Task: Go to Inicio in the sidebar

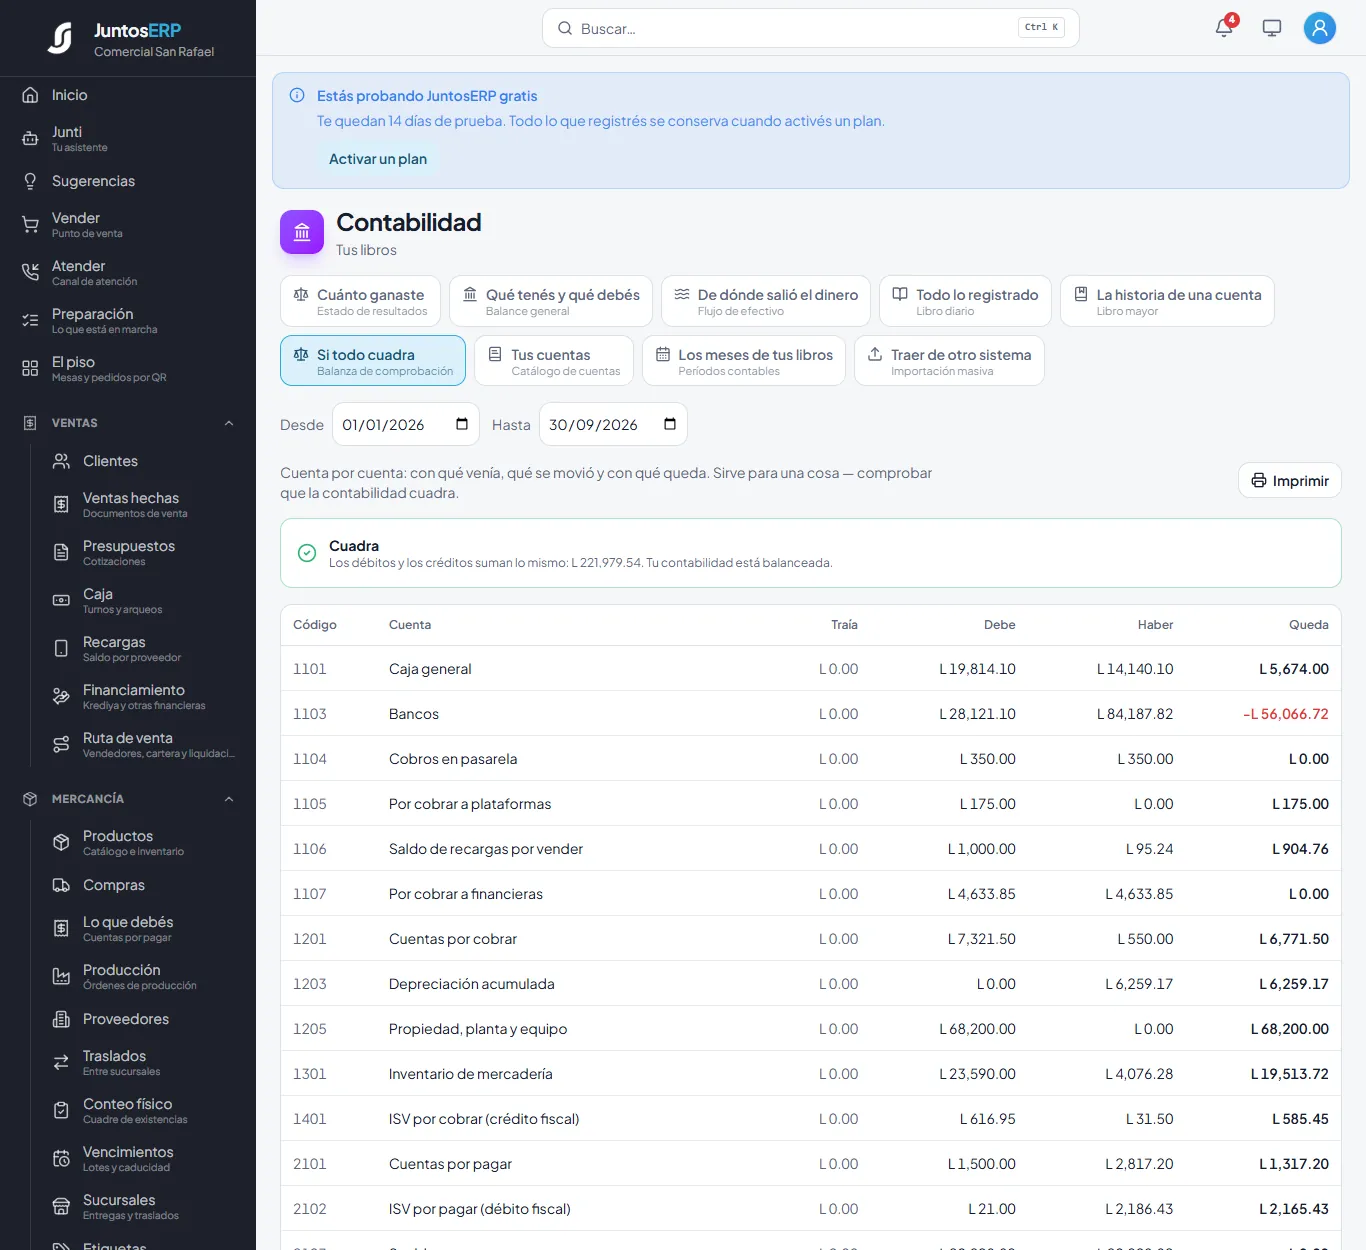Action: [x=128, y=95]
